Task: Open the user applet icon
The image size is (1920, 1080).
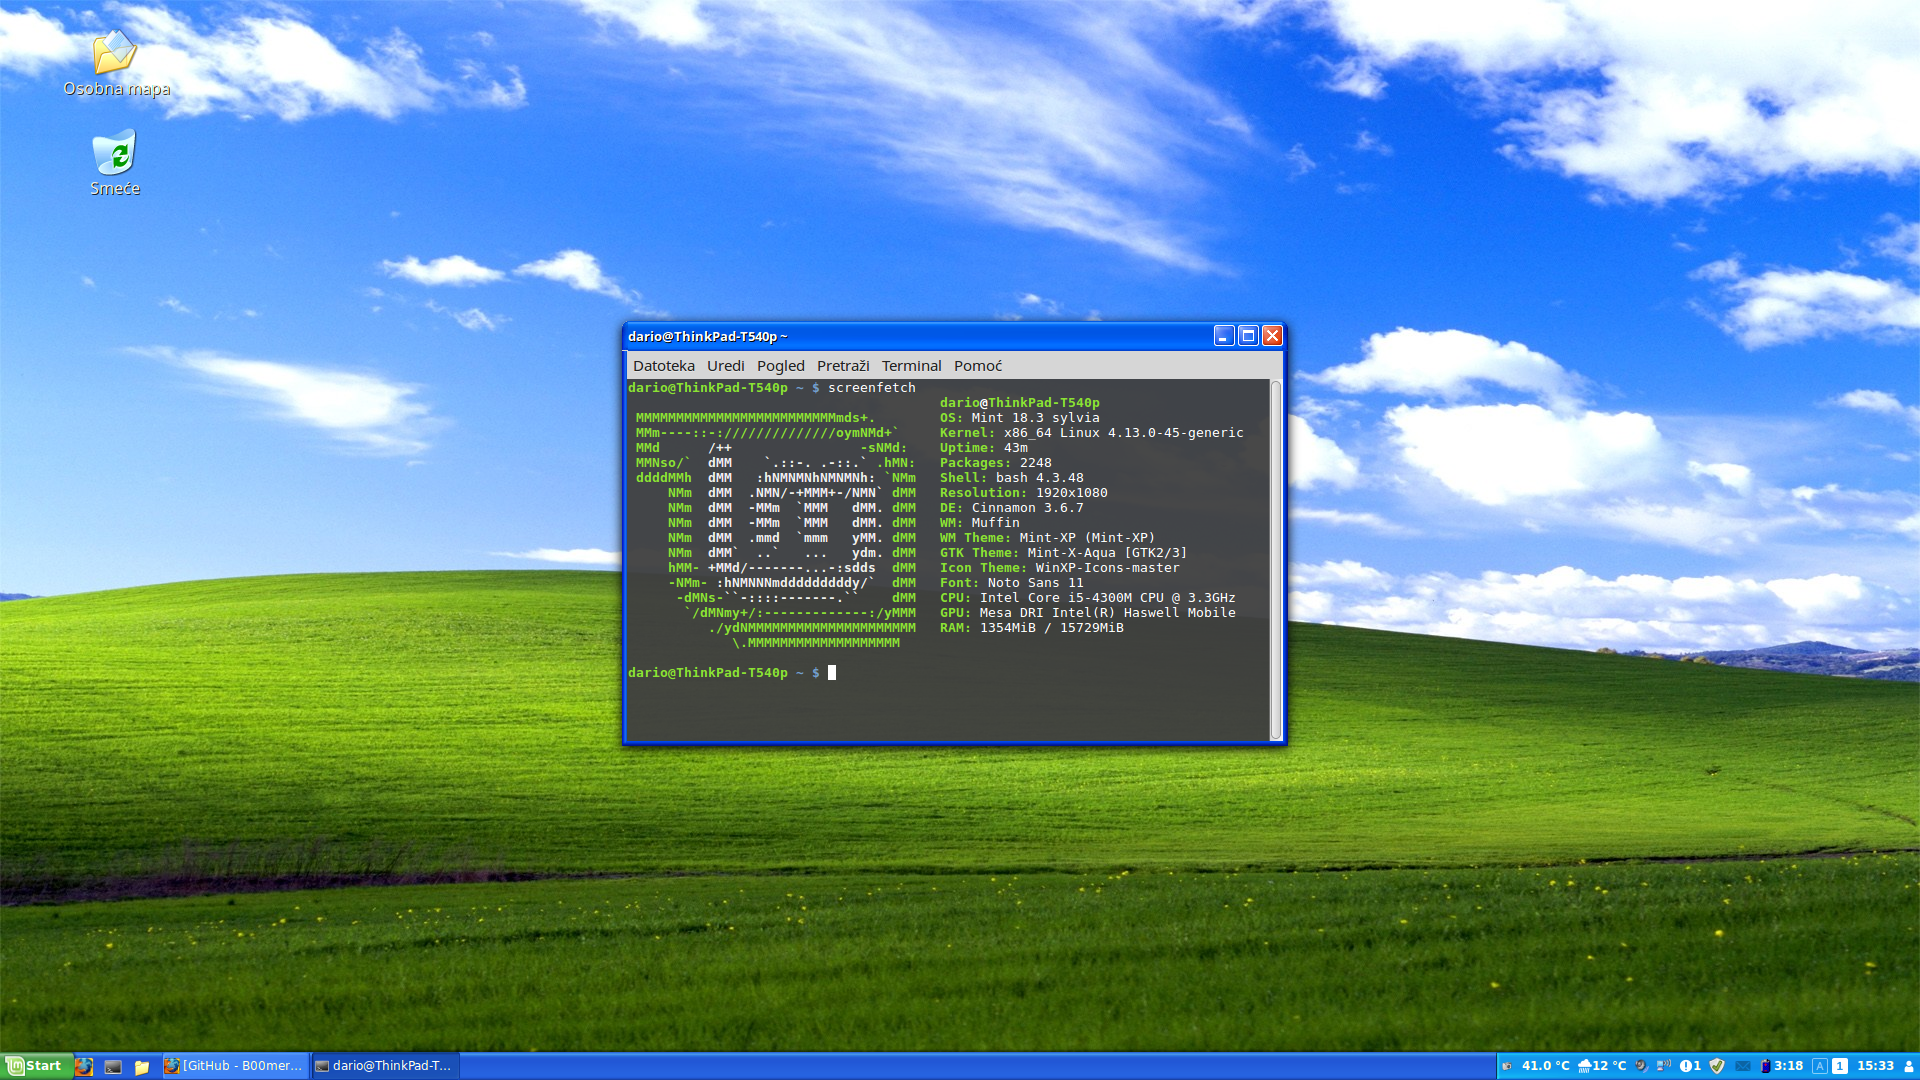Action: pos(1908,1066)
